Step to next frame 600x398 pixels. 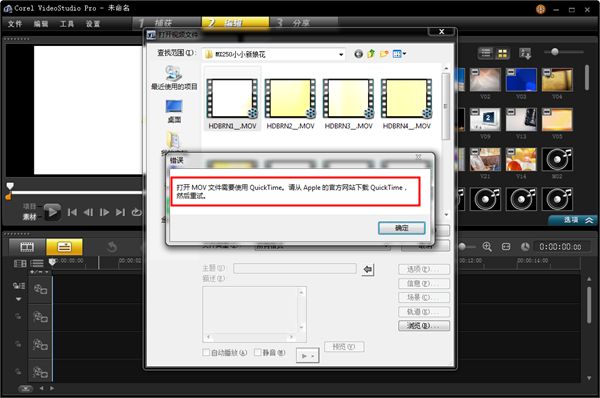click(x=104, y=212)
